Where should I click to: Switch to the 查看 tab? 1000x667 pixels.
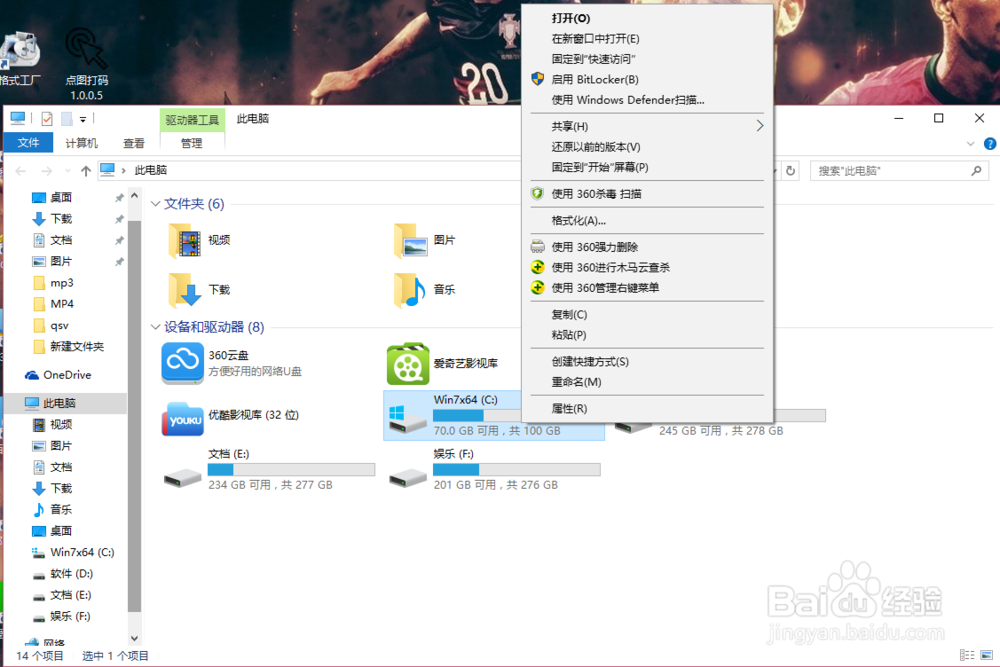click(133, 142)
